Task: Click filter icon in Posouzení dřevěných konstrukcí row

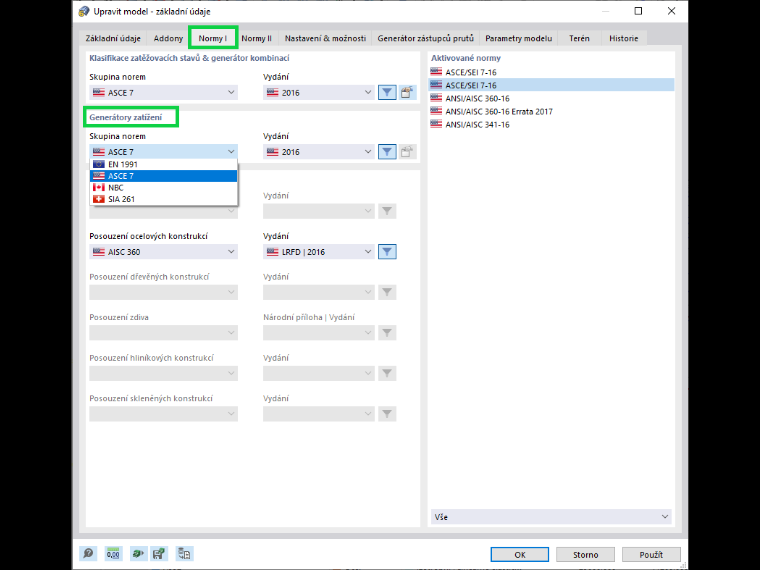Action: 387,292
